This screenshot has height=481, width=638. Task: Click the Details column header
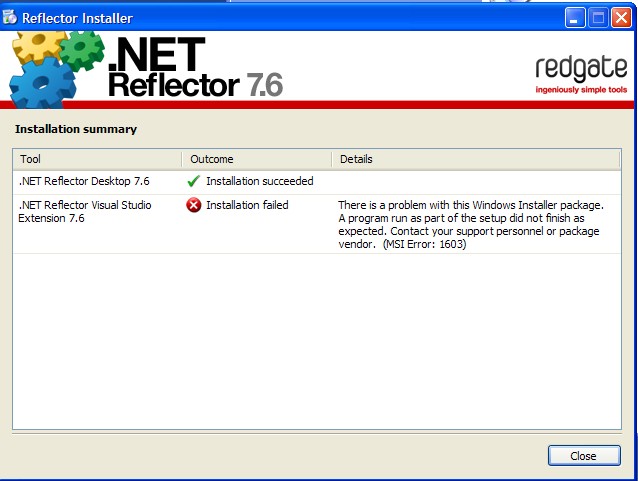[476, 159]
